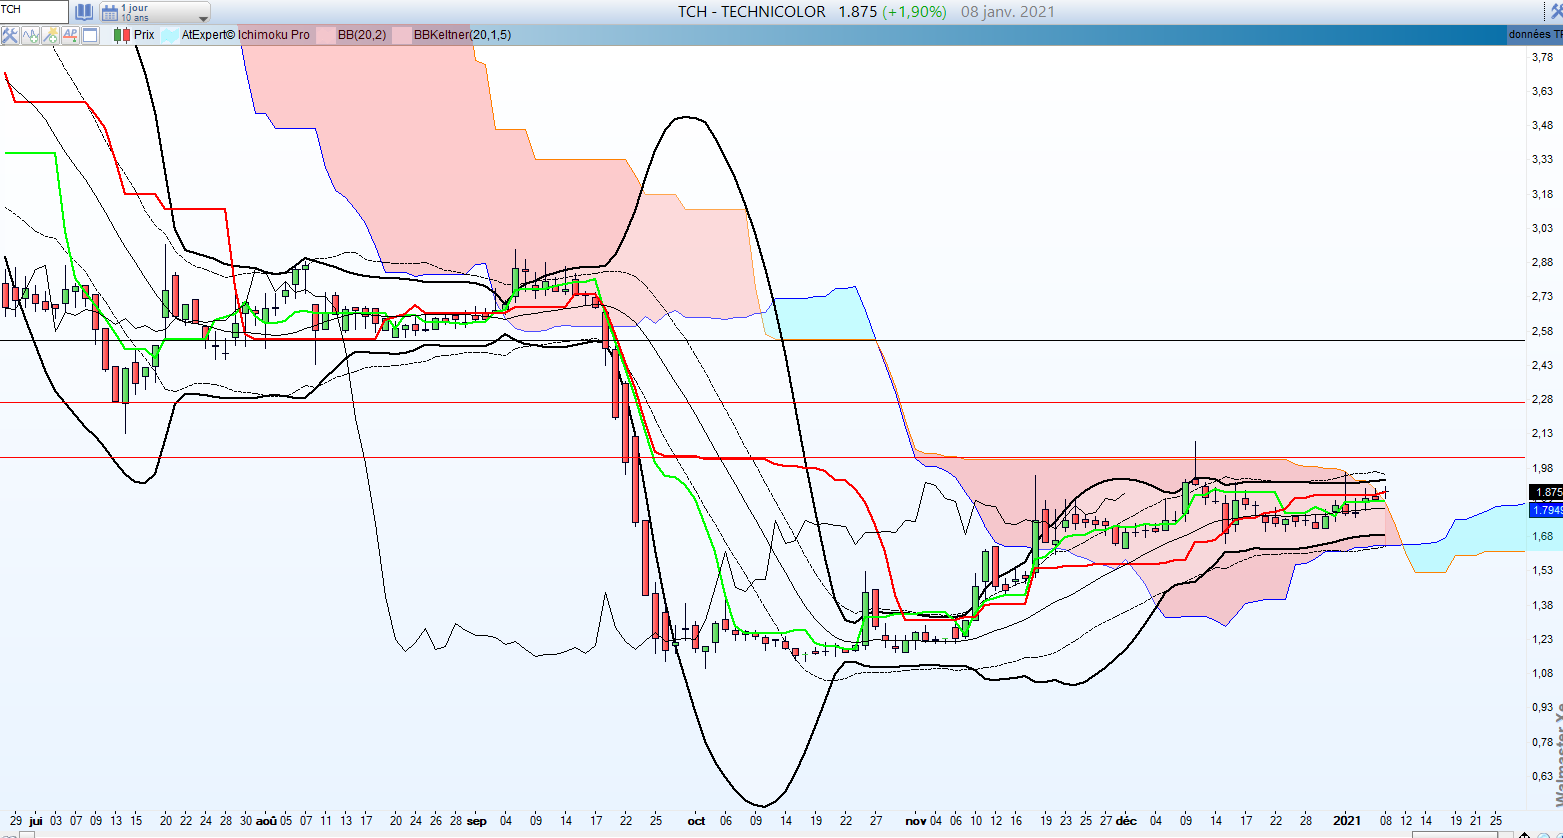The width and height of the screenshot is (1563, 838).
Task: Click the 2,58 price axis label
Action: [x=1542, y=331]
